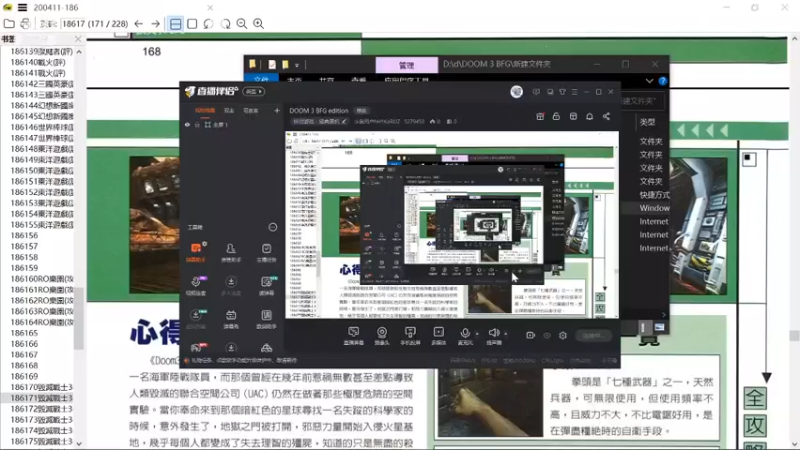Select bookmark 186165 in the list
The height and width of the screenshot is (450, 800).
click(24, 333)
